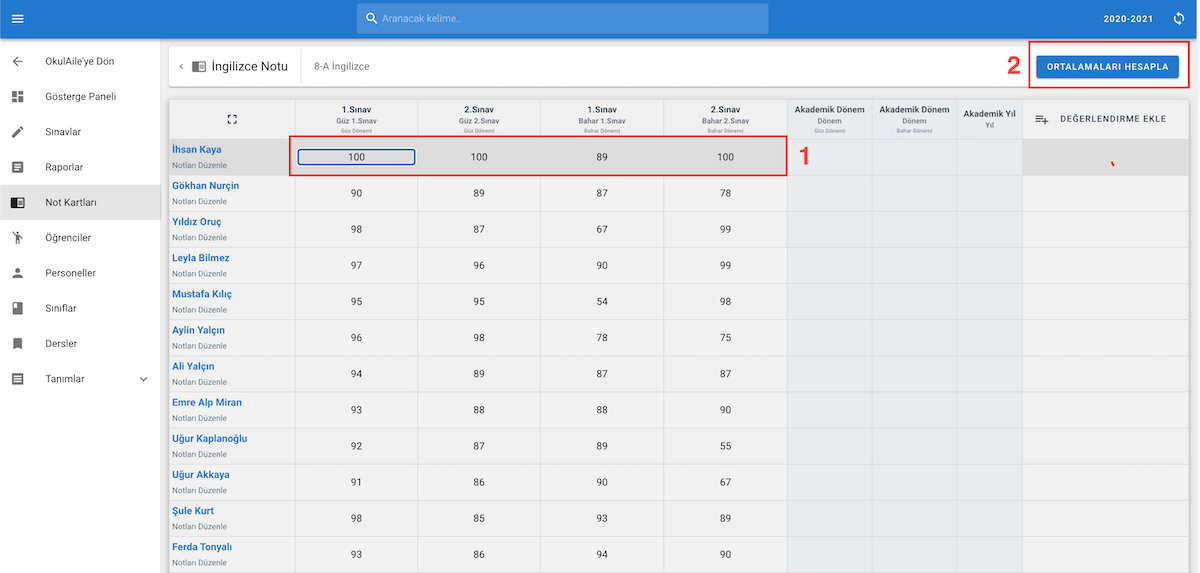Click Yıldız Oruç's Bahar 1.Sınav grade 67
Image resolution: width=1200 pixels, height=573 pixels.
pyautogui.click(x=602, y=229)
